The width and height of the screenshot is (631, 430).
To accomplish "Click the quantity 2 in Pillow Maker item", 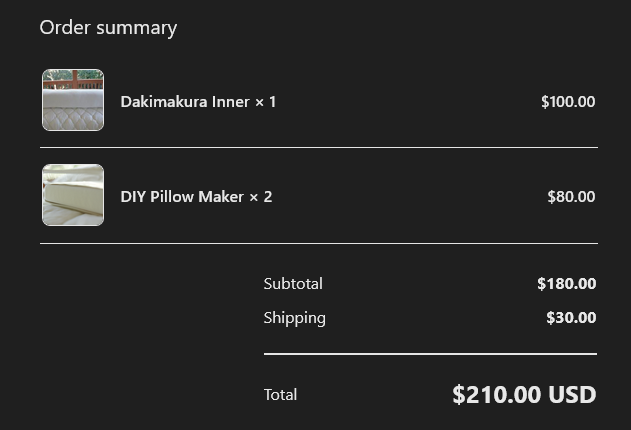I will (x=268, y=197).
